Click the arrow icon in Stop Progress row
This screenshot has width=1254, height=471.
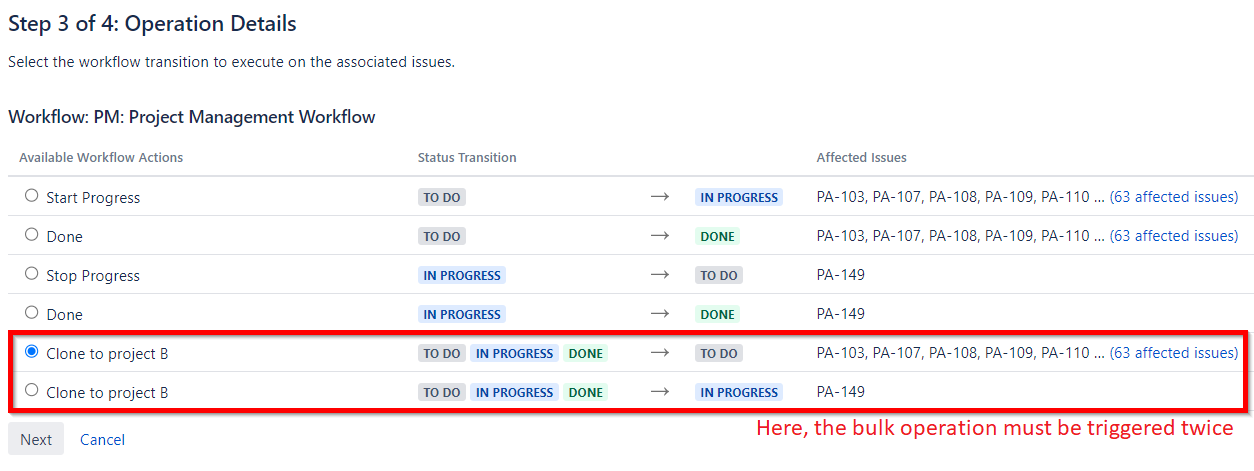tap(659, 275)
